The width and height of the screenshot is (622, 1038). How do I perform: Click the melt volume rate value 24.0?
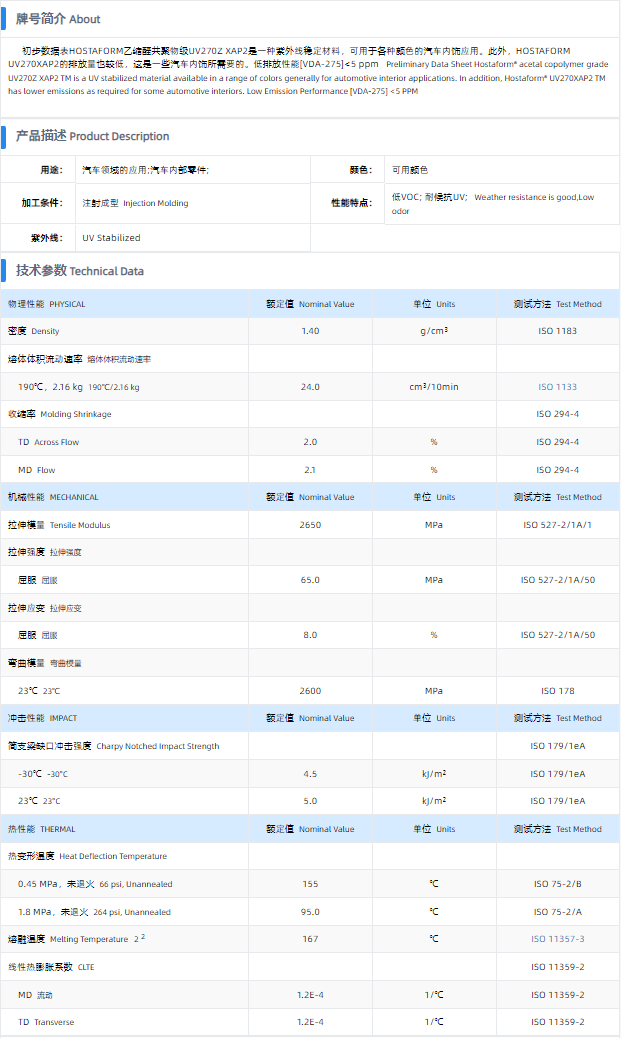[x=310, y=387]
